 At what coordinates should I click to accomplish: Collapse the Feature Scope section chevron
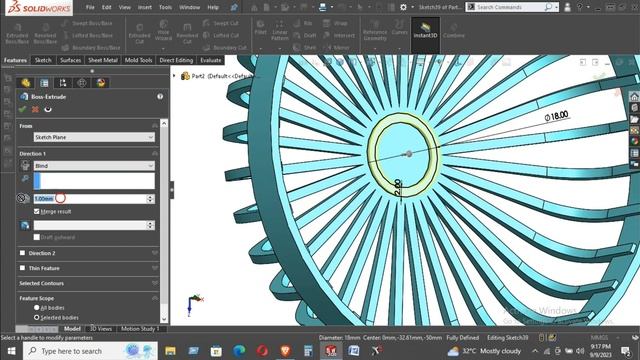pos(155,298)
